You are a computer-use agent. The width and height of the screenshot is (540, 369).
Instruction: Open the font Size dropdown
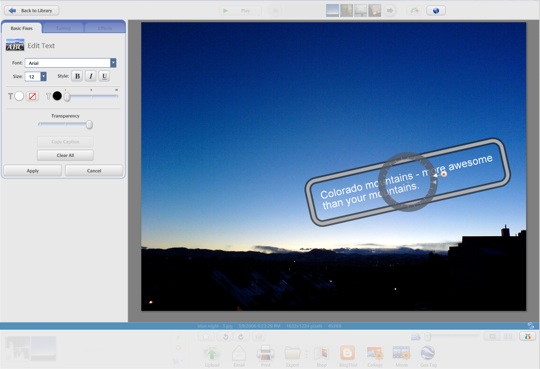click(x=43, y=76)
